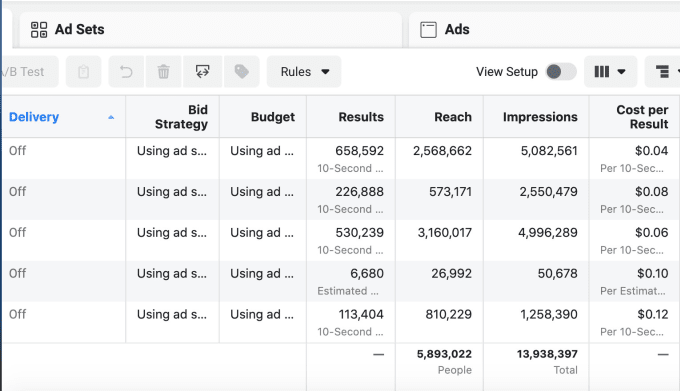680x391 pixels.
Task: Open the columns selector dropdown
Action: [x=610, y=72]
